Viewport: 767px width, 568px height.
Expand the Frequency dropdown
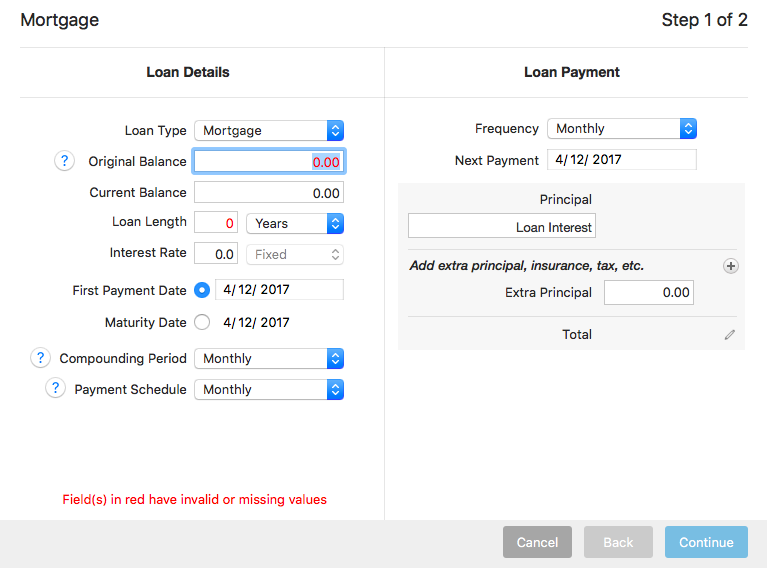coord(621,128)
